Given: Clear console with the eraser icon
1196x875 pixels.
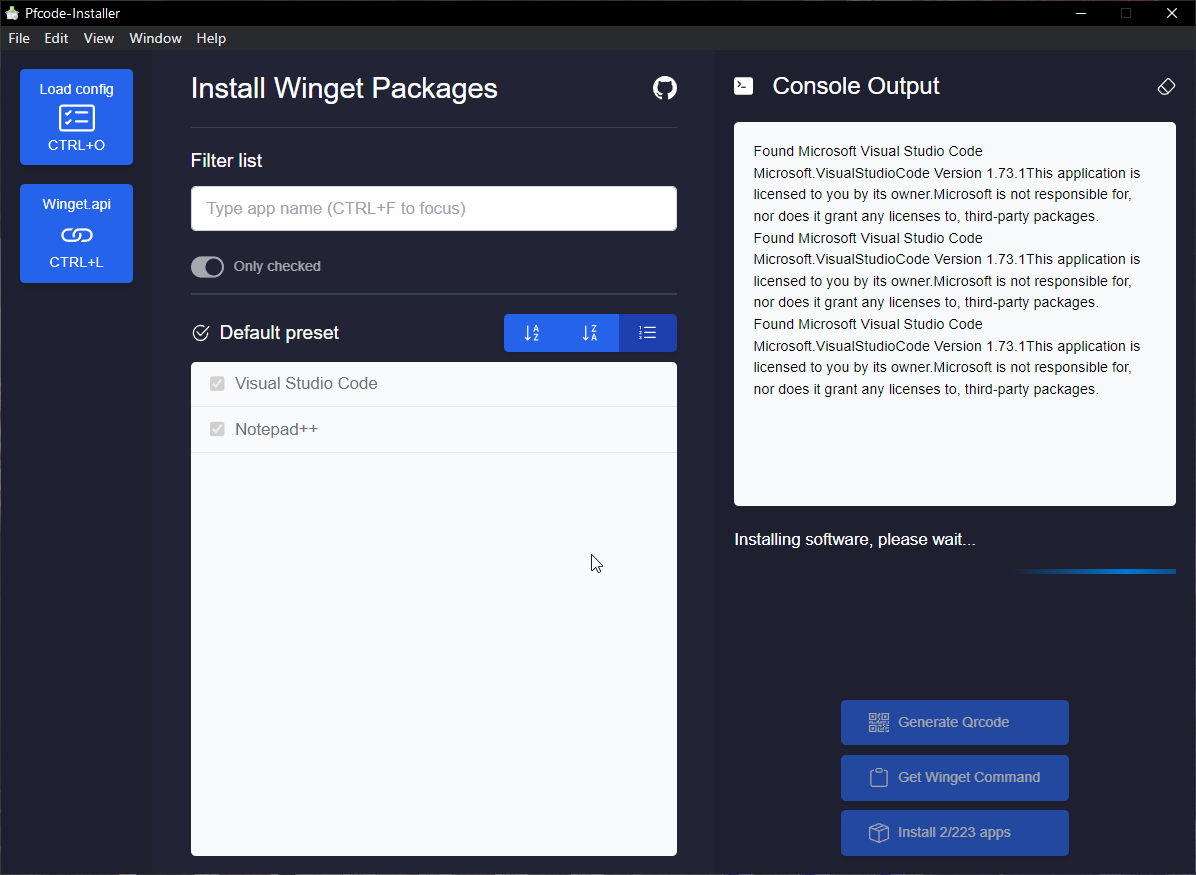Looking at the screenshot, I should (x=1165, y=87).
